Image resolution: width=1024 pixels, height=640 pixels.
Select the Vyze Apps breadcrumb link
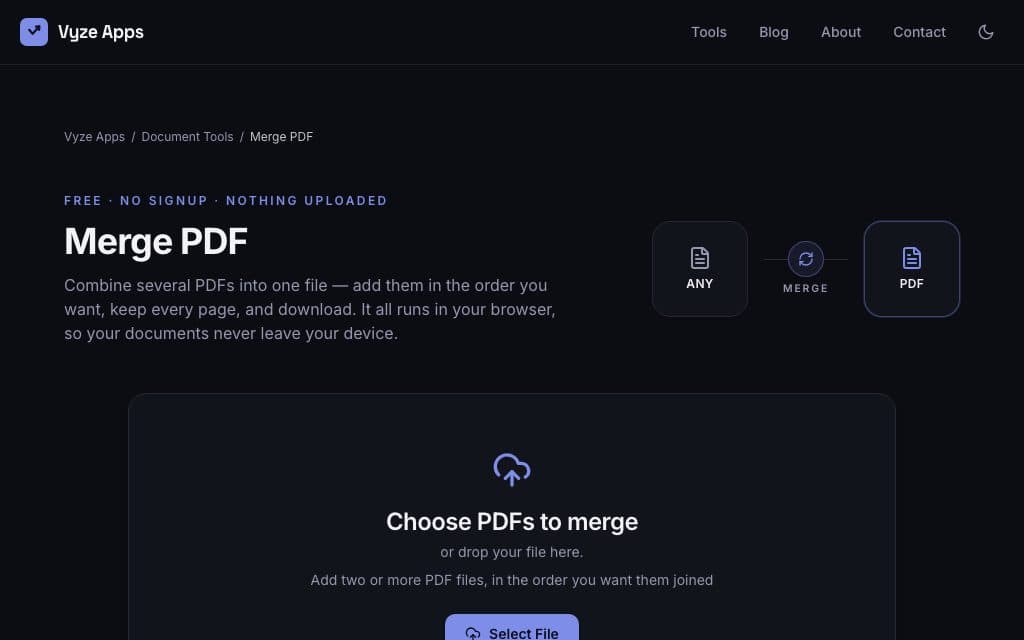[x=94, y=136]
